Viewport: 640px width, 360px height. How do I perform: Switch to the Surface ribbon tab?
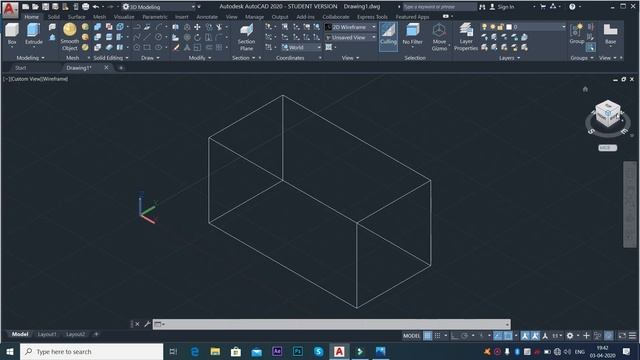click(76, 17)
